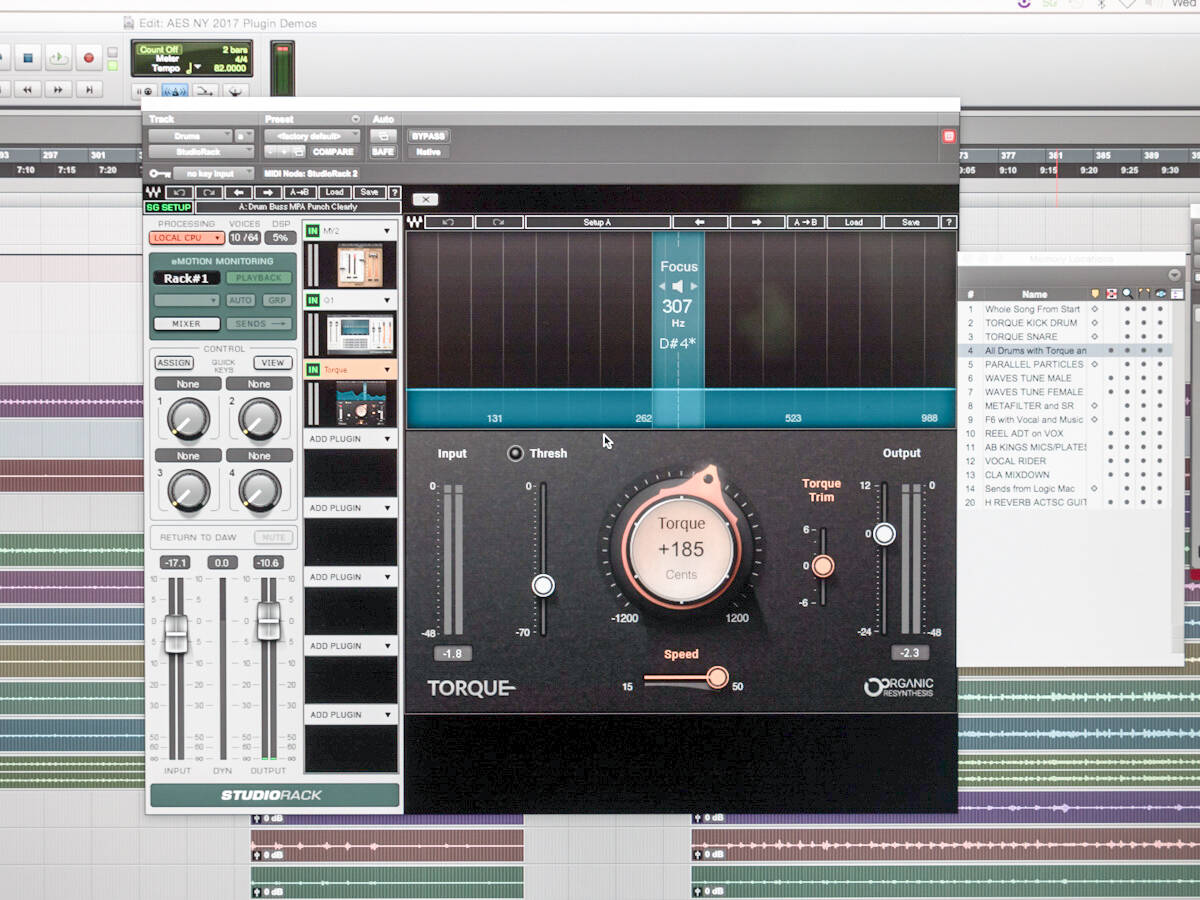The height and width of the screenshot is (900, 1200).
Task: Click Focus frequency left arrow
Action: point(661,287)
